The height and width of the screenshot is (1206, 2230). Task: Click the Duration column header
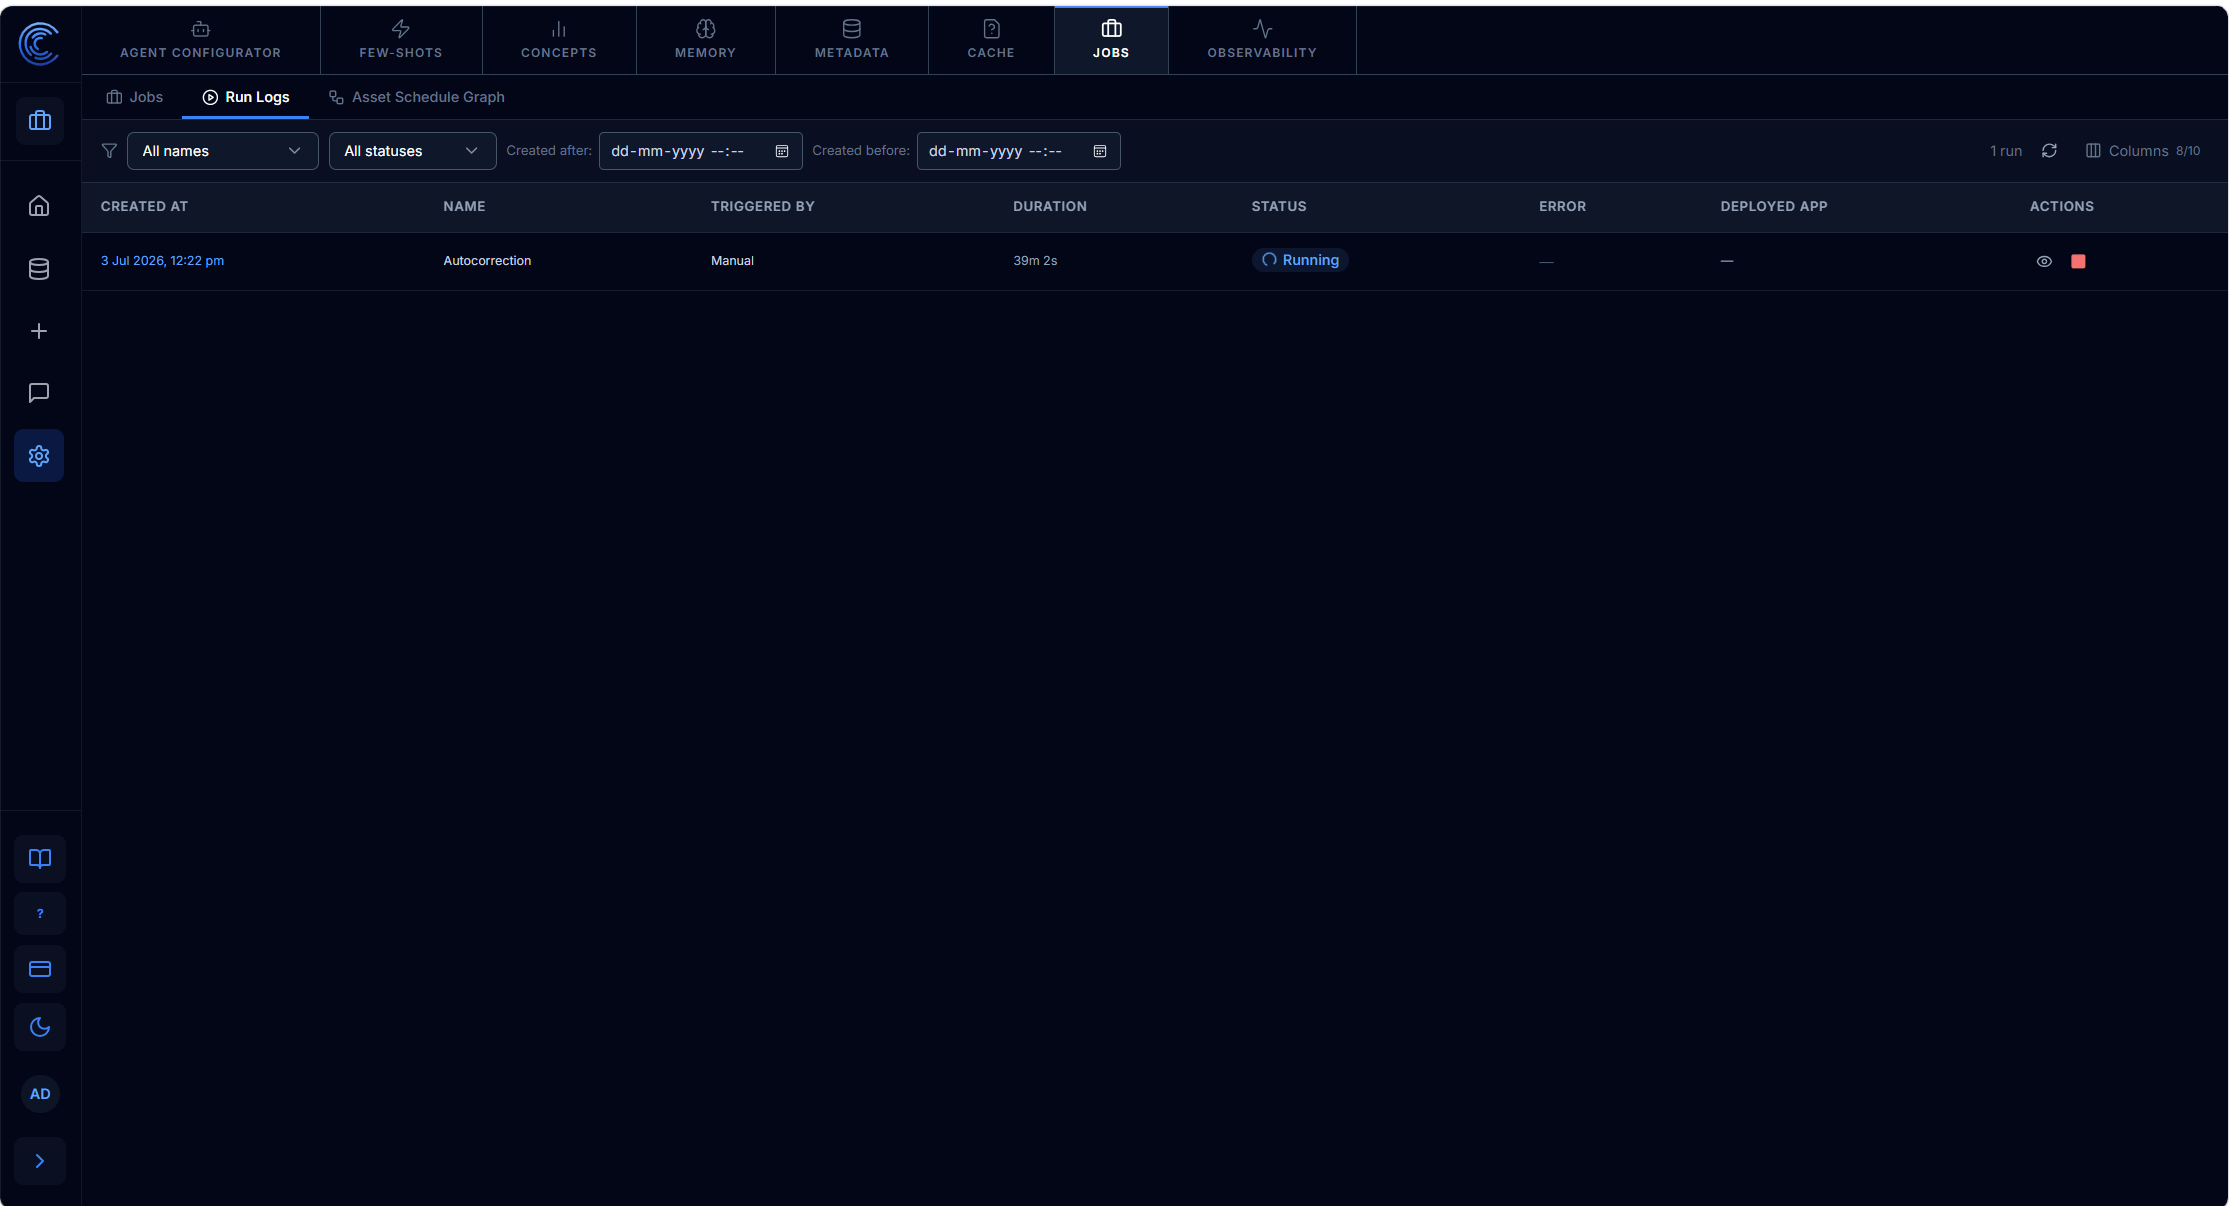(1050, 207)
